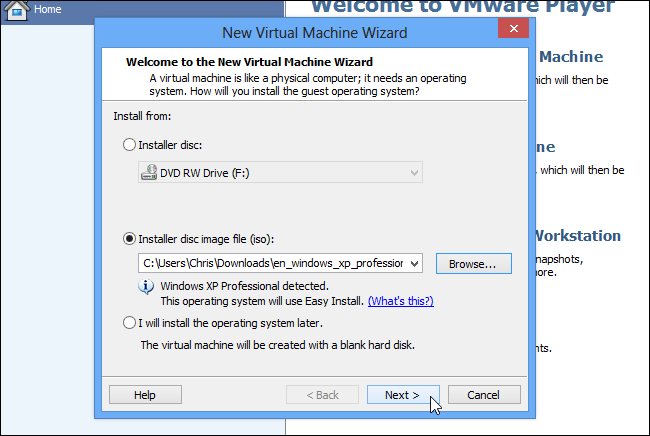Select the Installer disc image file (iso) option
Screen dimensions: 650x436
pos(129,239)
